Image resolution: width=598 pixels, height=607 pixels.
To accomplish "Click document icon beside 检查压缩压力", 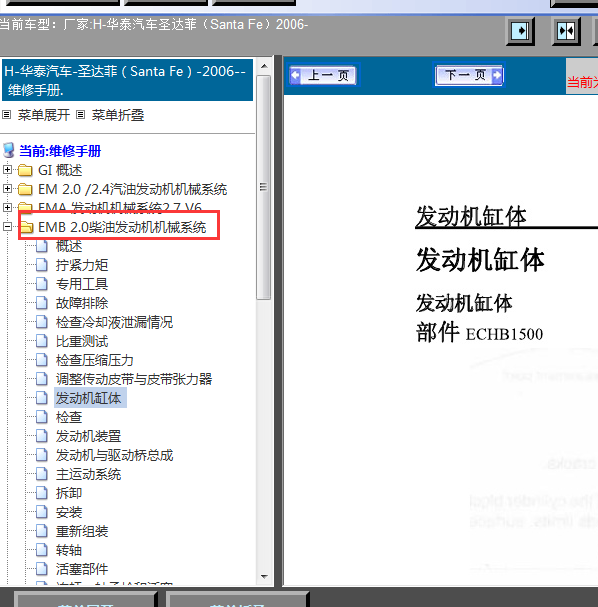I will pyautogui.click(x=41, y=360).
